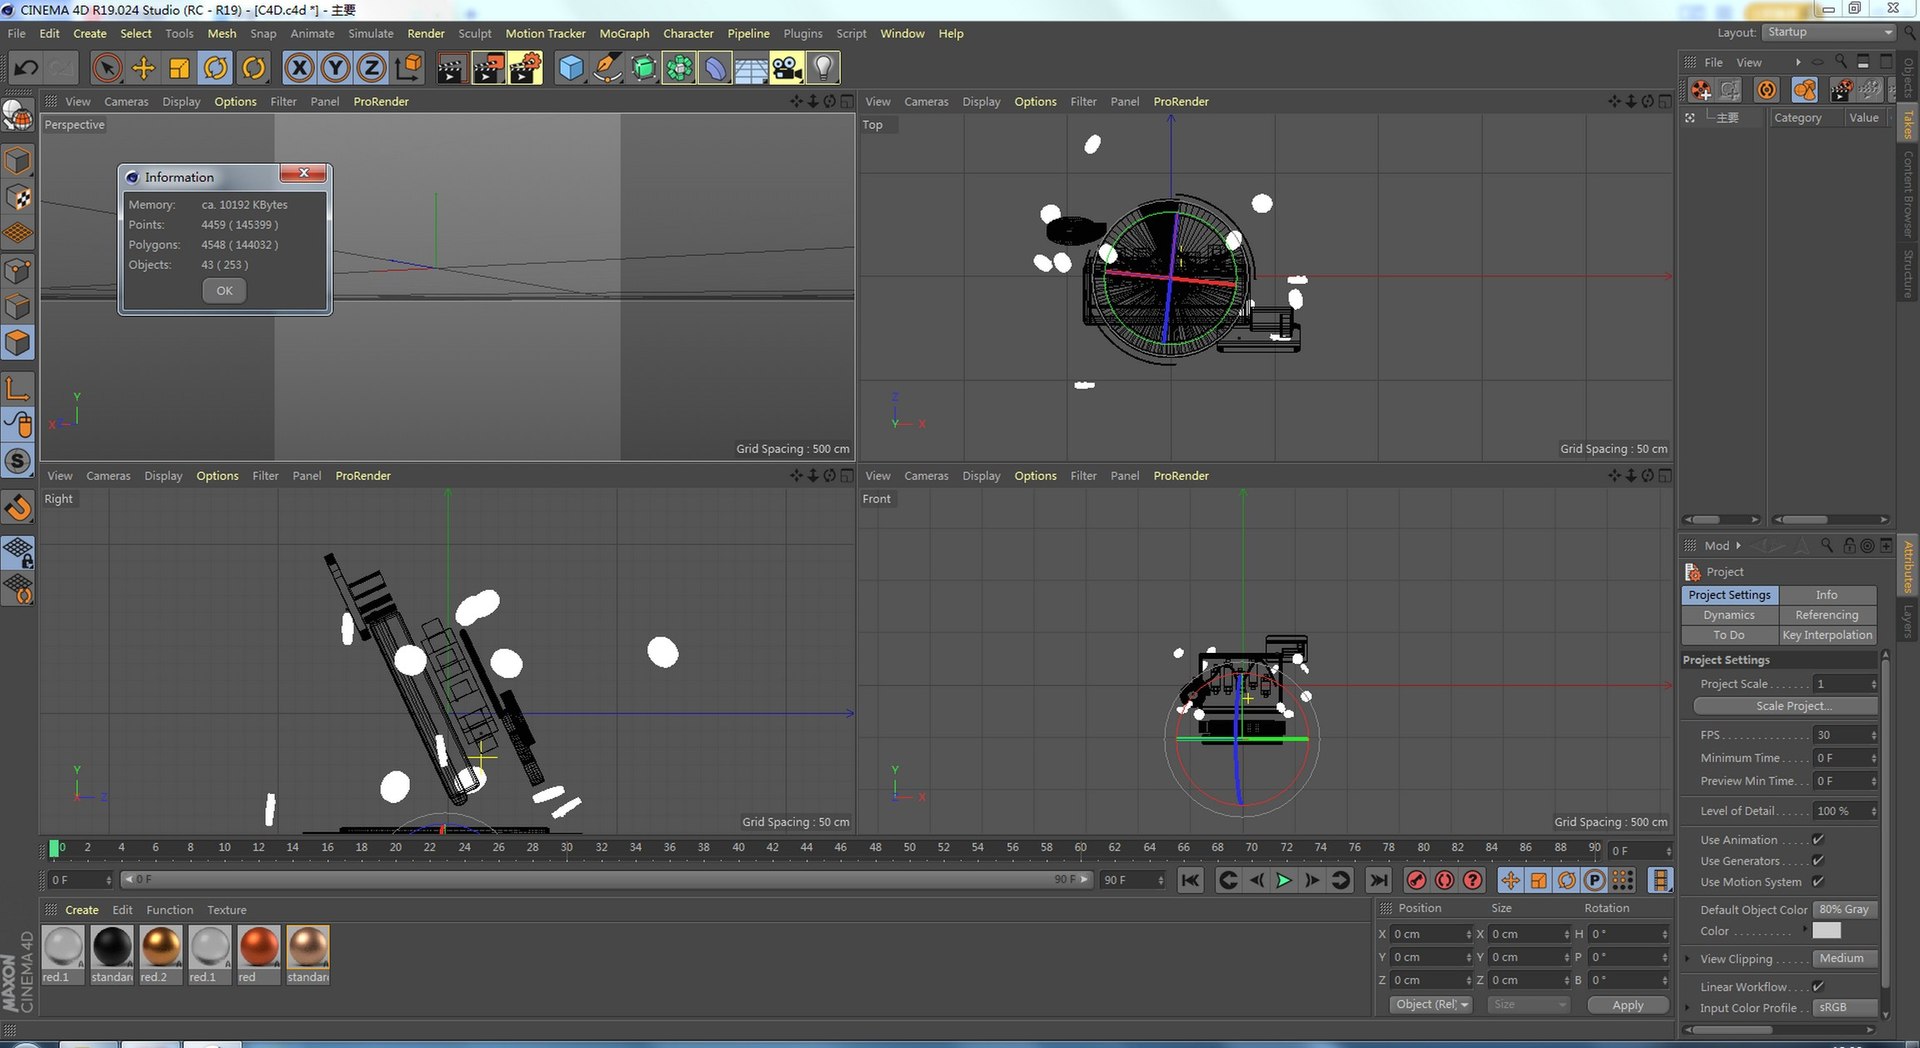Open View Clipping Medium dropdown
Viewport: 1920px width, 1048px height.
pos(1845,959)
